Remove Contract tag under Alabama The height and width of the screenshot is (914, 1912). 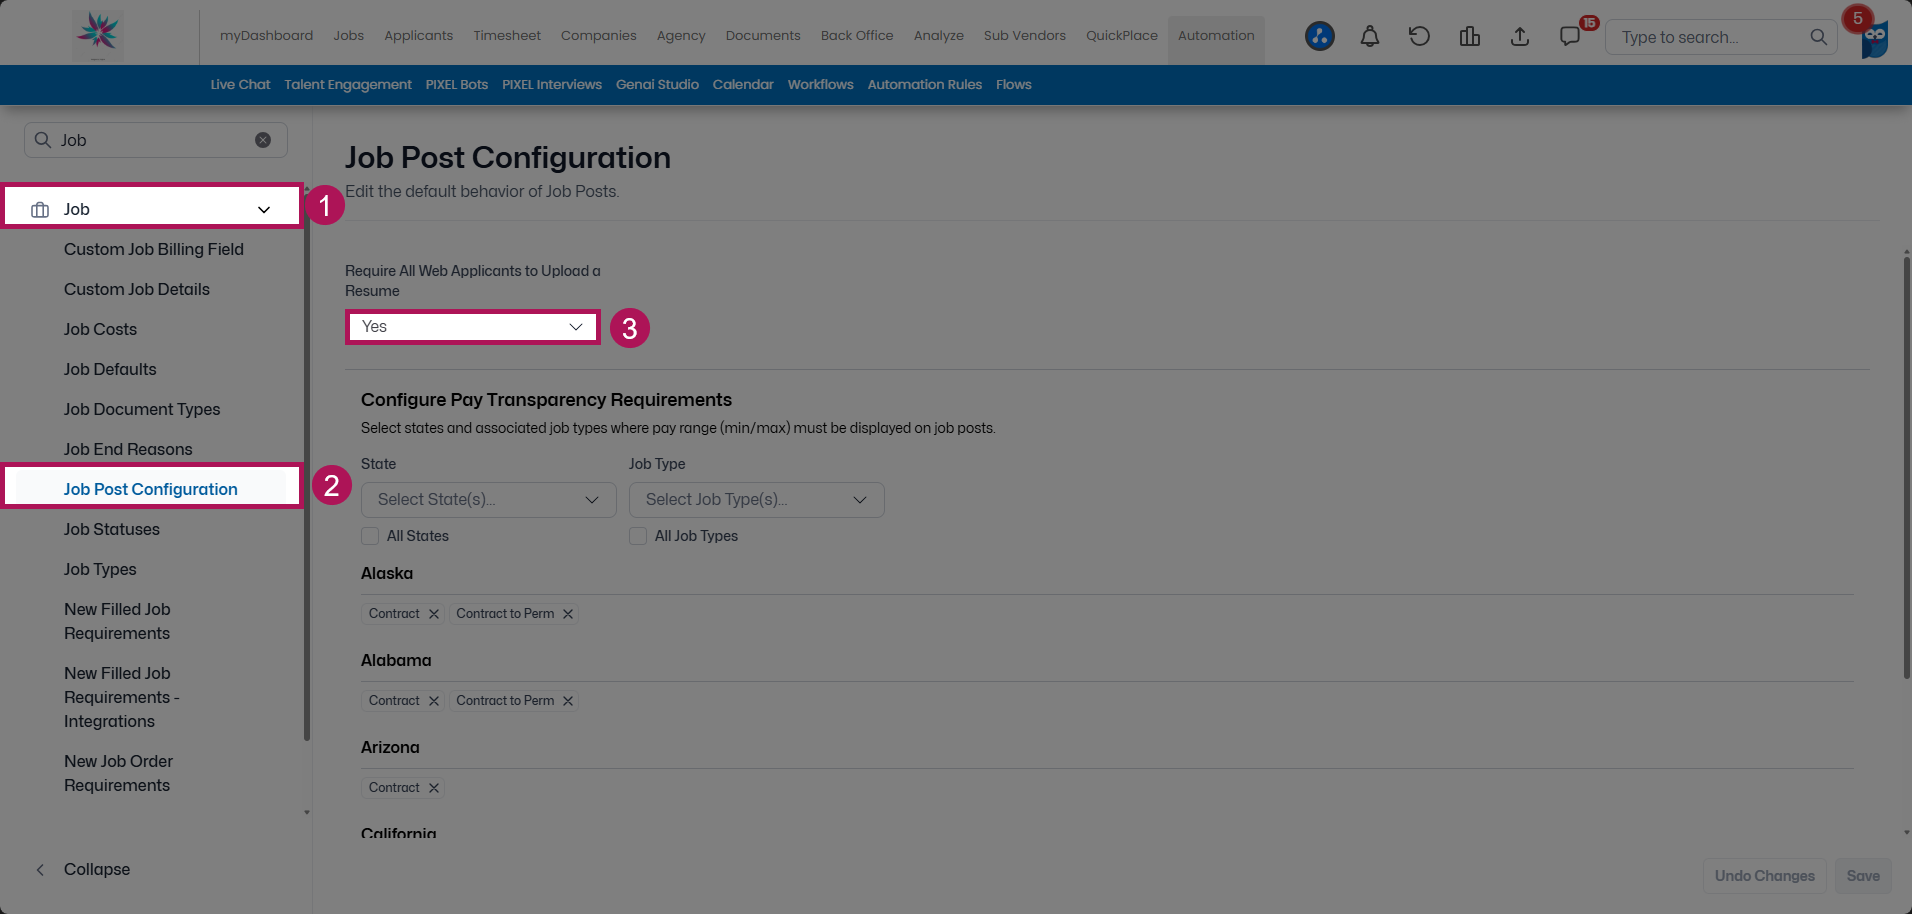[x=434, y=701]
